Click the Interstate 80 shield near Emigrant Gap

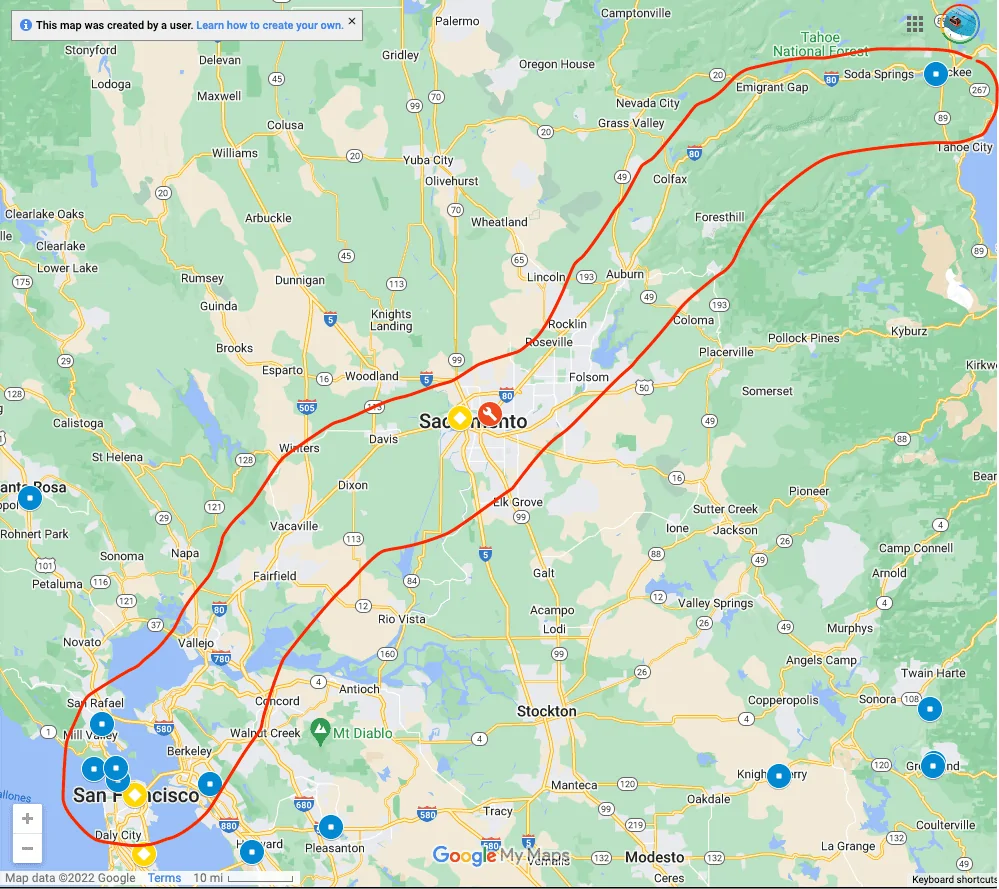(831, 80)
